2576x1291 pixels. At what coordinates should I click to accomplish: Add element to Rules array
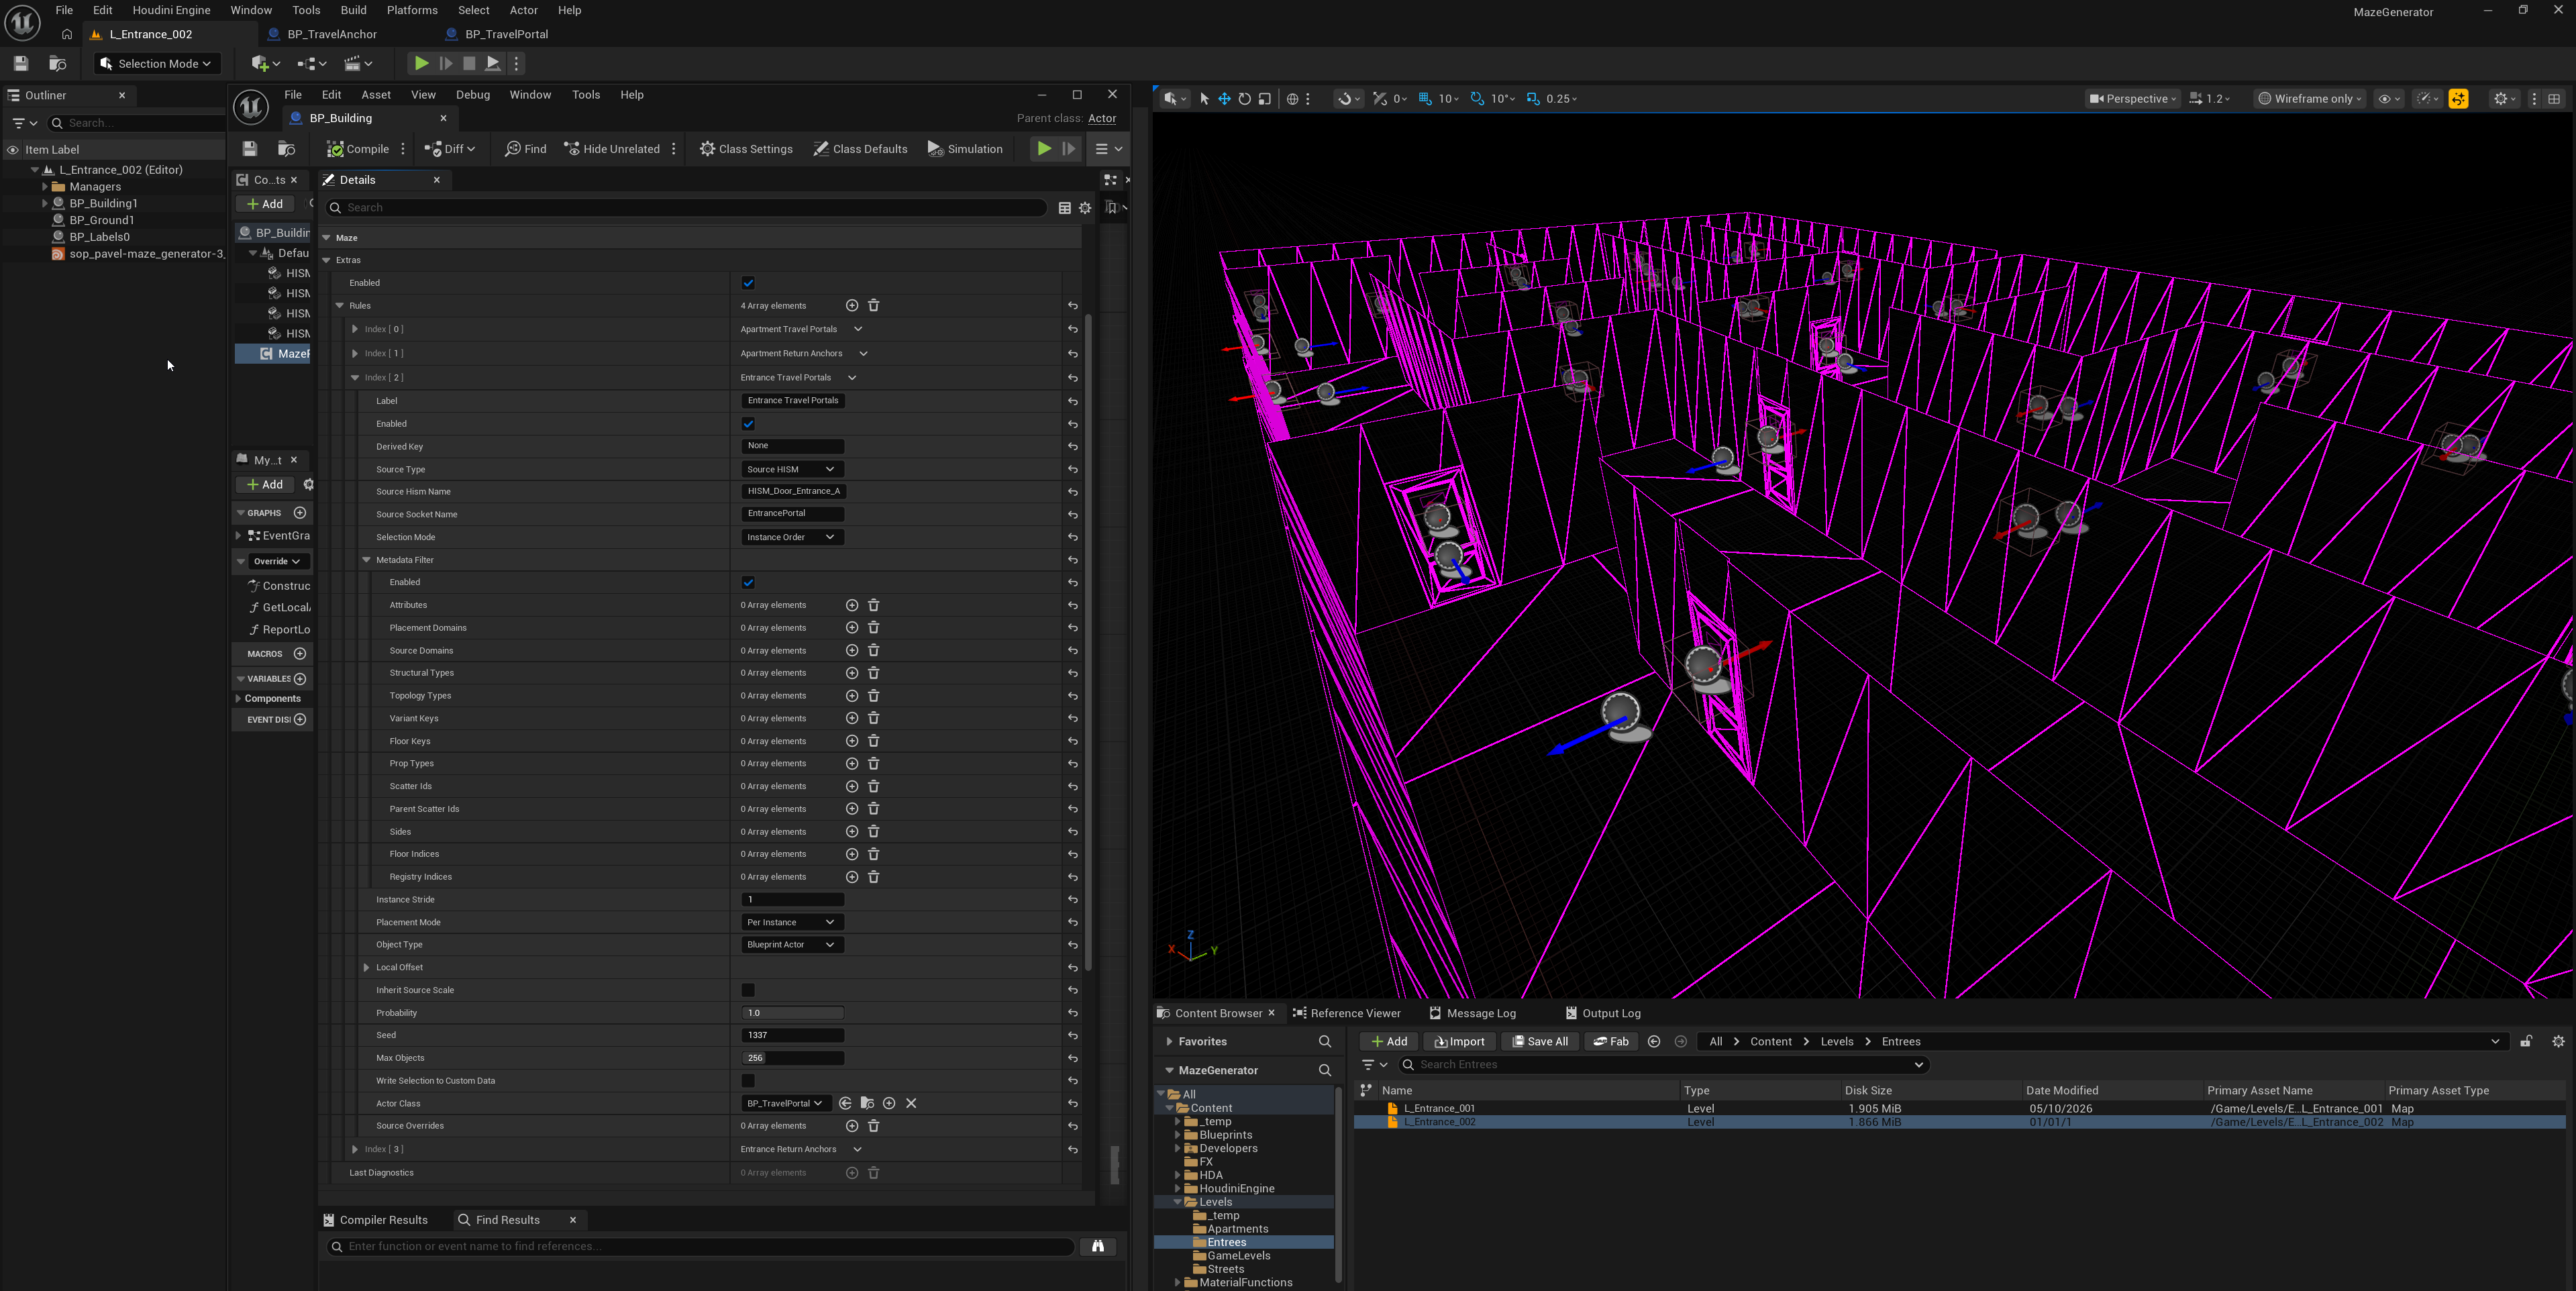coord(852,306)
